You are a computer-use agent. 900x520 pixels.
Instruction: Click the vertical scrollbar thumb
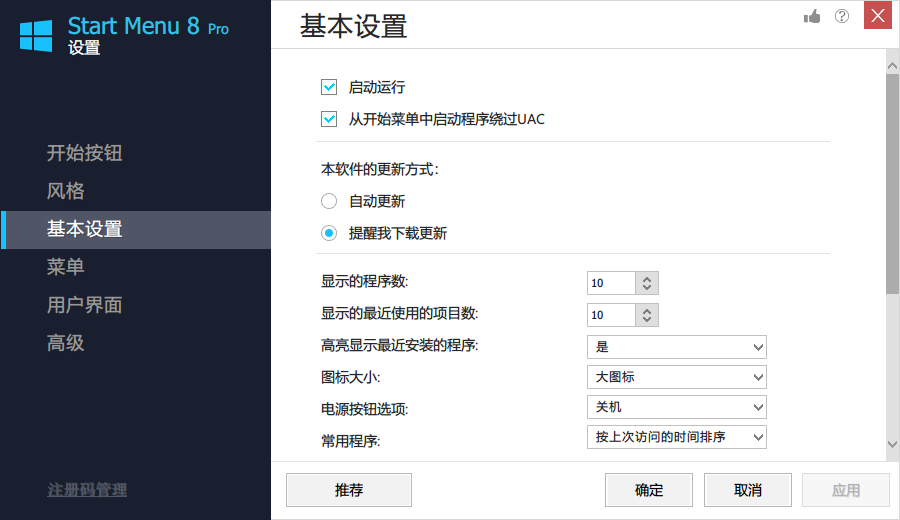coord(893,184)
